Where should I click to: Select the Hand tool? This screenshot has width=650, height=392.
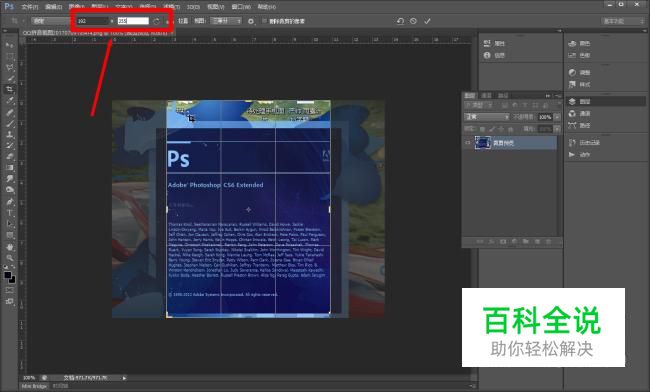click(x=10, y=247)
